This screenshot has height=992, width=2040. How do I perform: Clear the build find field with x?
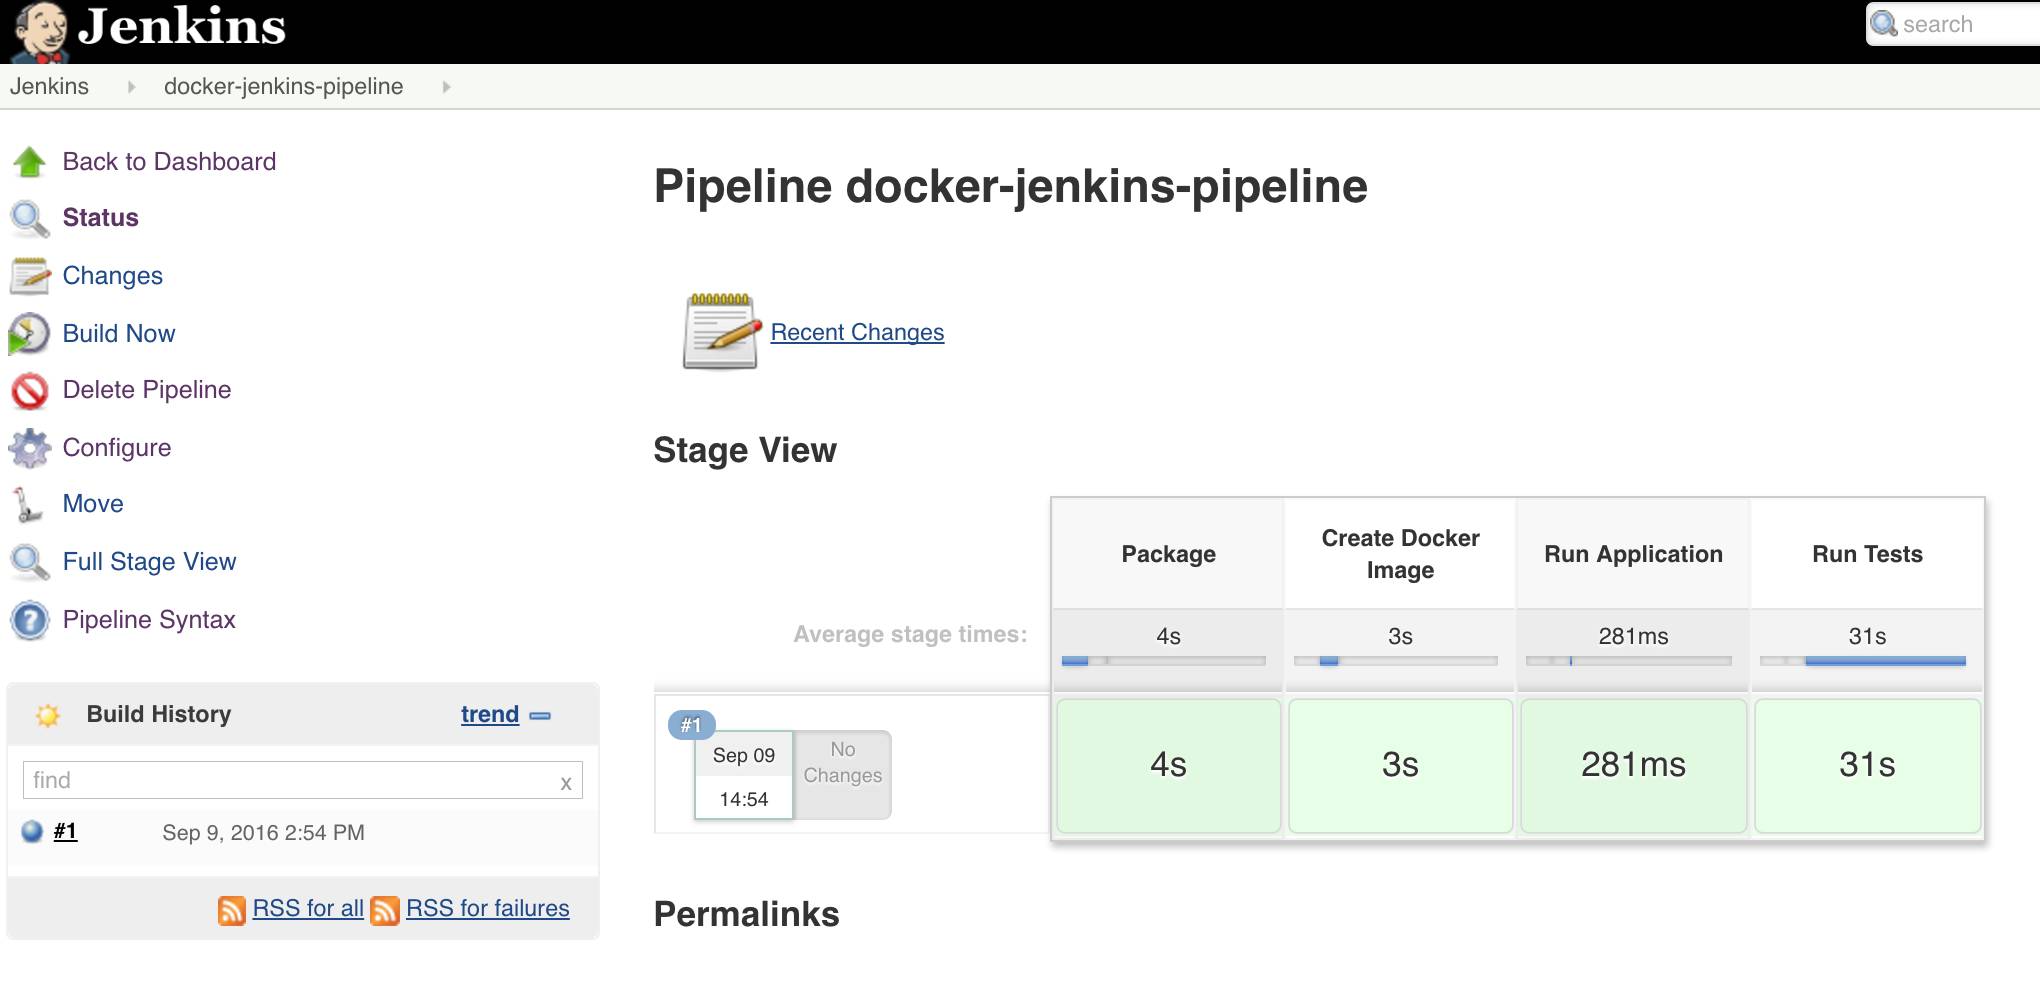[566, 783]
